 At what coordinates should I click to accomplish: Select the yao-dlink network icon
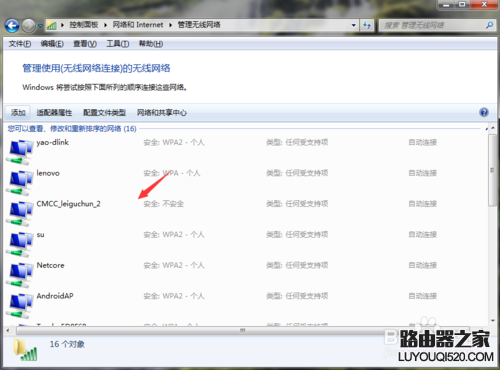[x=20, y=152]
